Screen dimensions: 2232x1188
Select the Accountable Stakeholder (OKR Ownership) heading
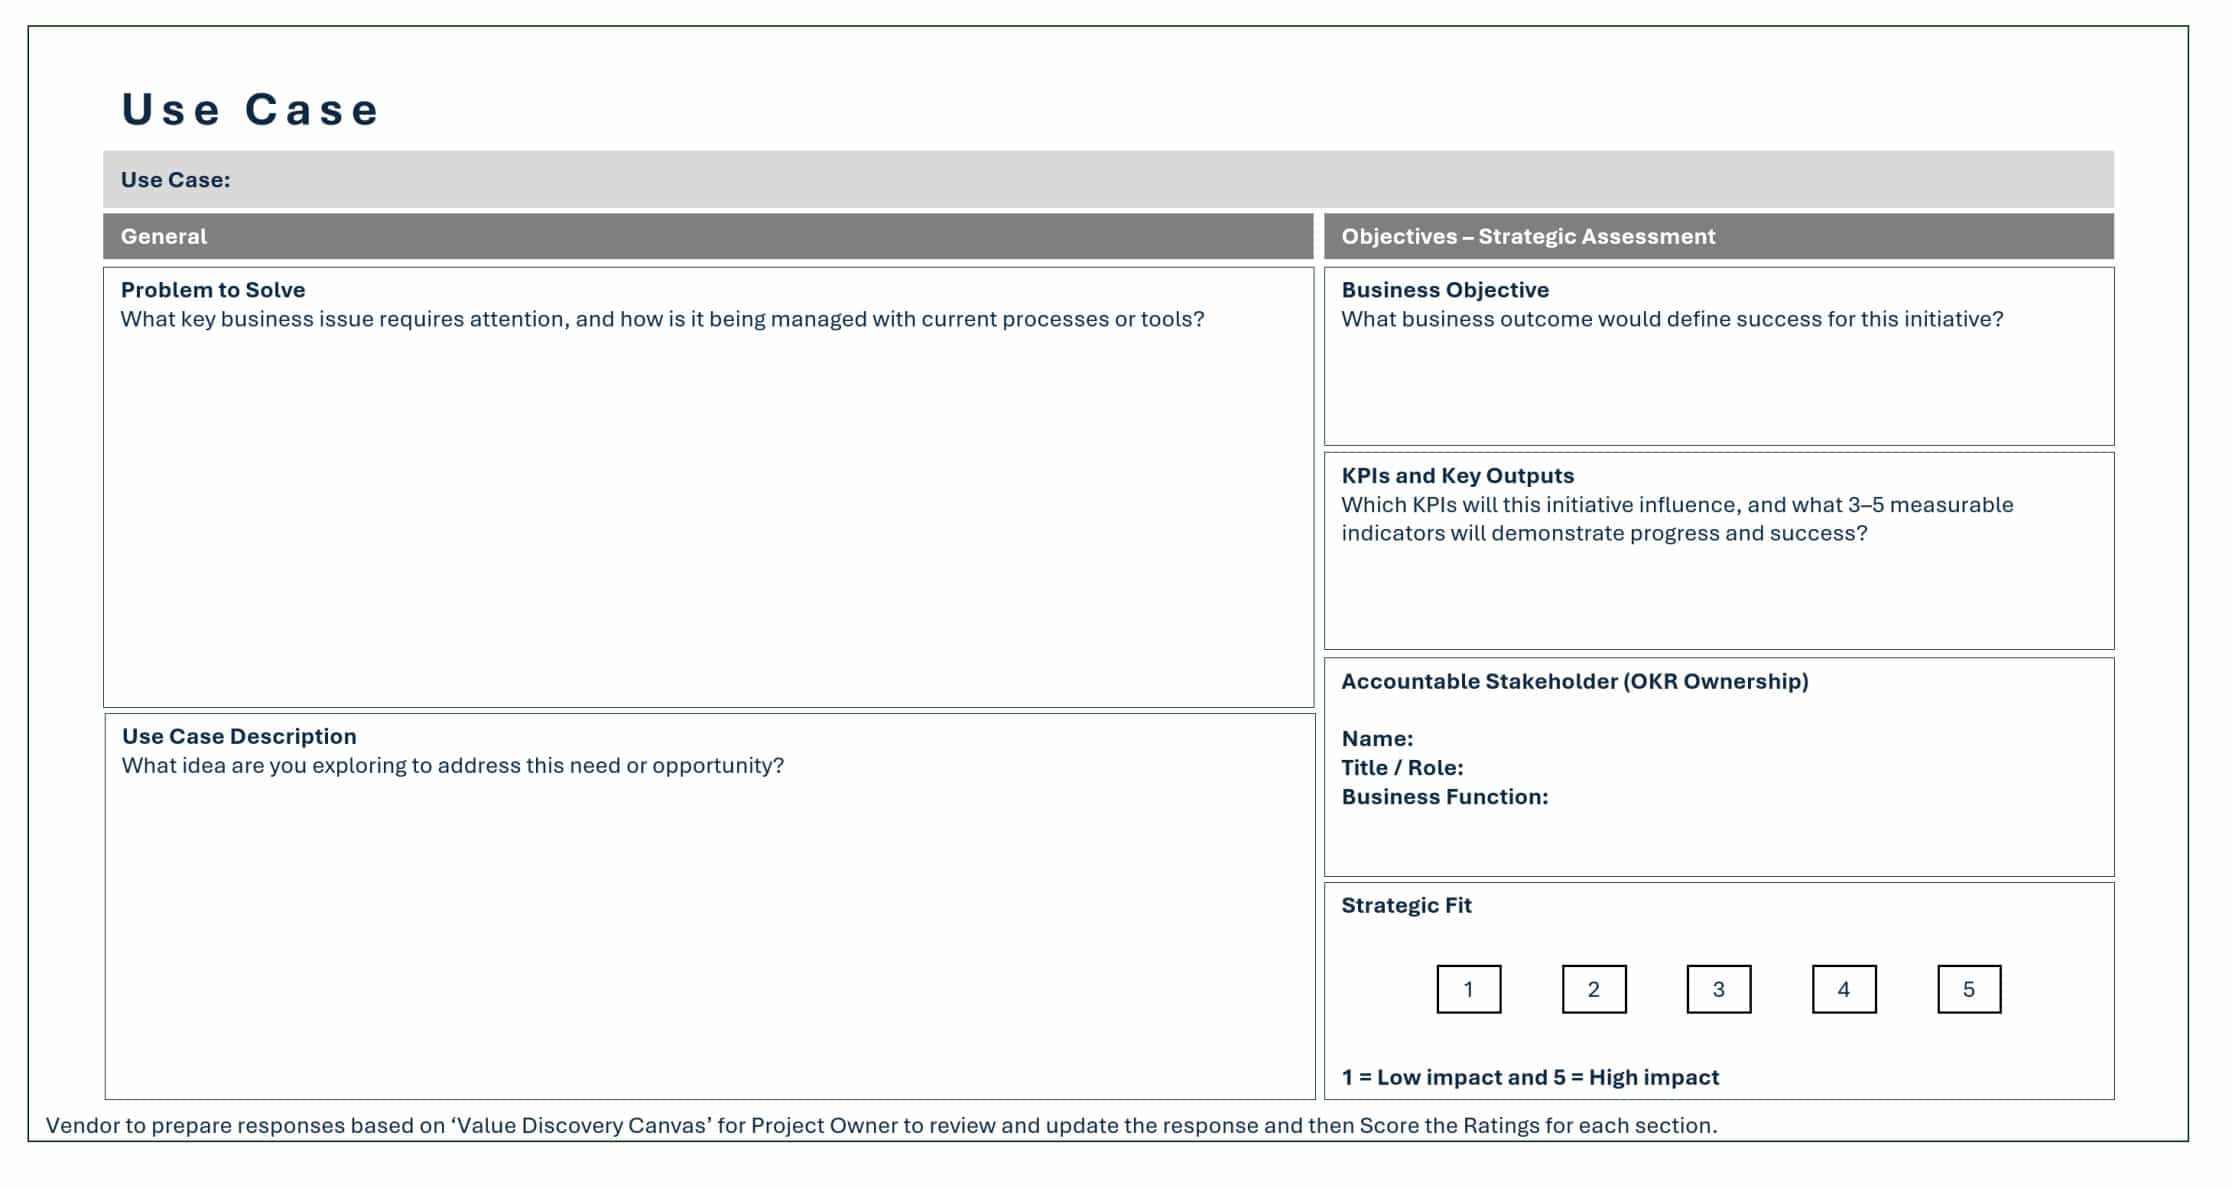pos(1576,681)
